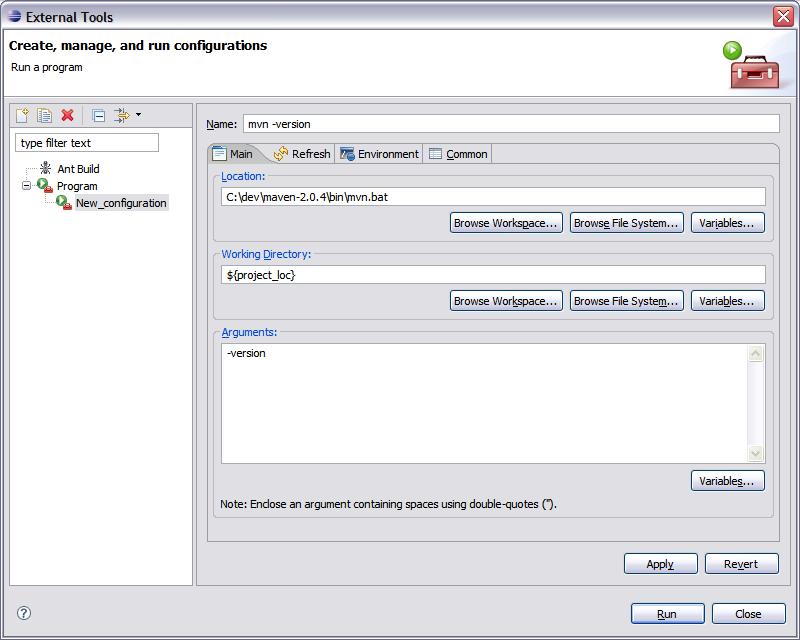Open the filter options dropdown arrow
The height and width of the screenshot is (640, 800).
pyautogui.click(x=138, y=116)
